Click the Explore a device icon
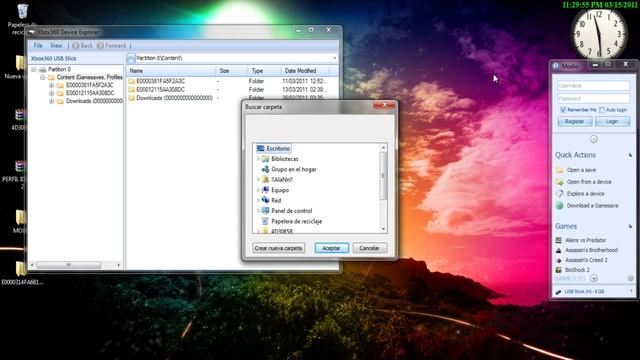The image size is (640, 360). (x=560, y=194)
